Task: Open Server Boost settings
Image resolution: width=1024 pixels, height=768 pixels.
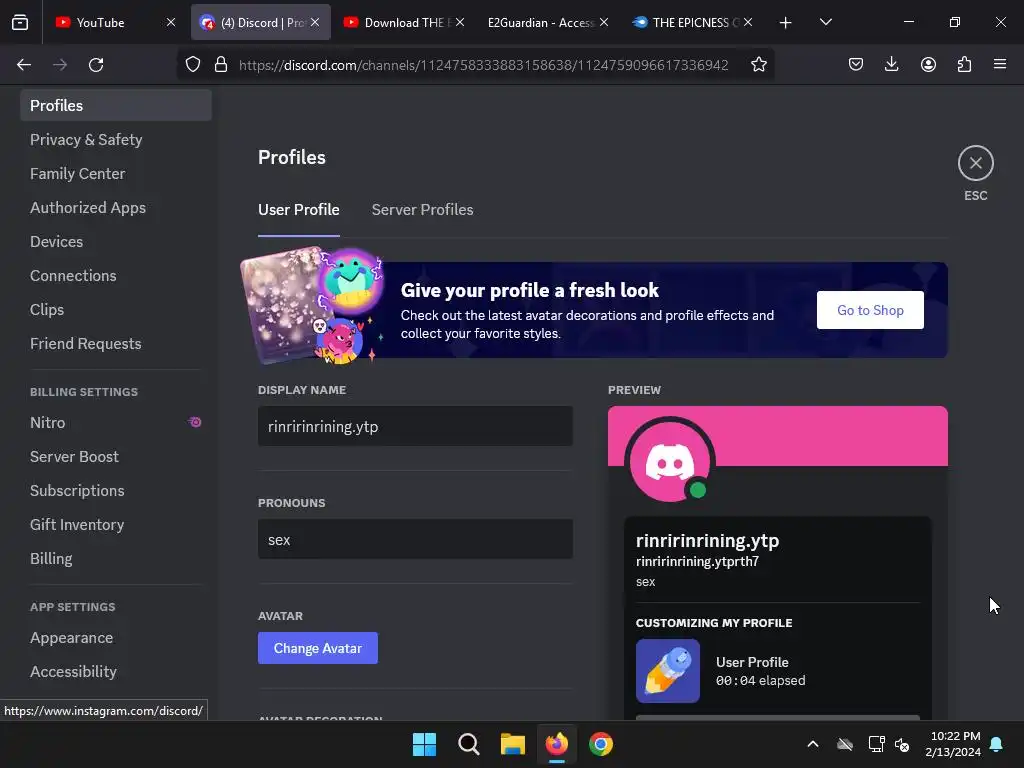Action: pyautogui.click(x=116, y=456)
